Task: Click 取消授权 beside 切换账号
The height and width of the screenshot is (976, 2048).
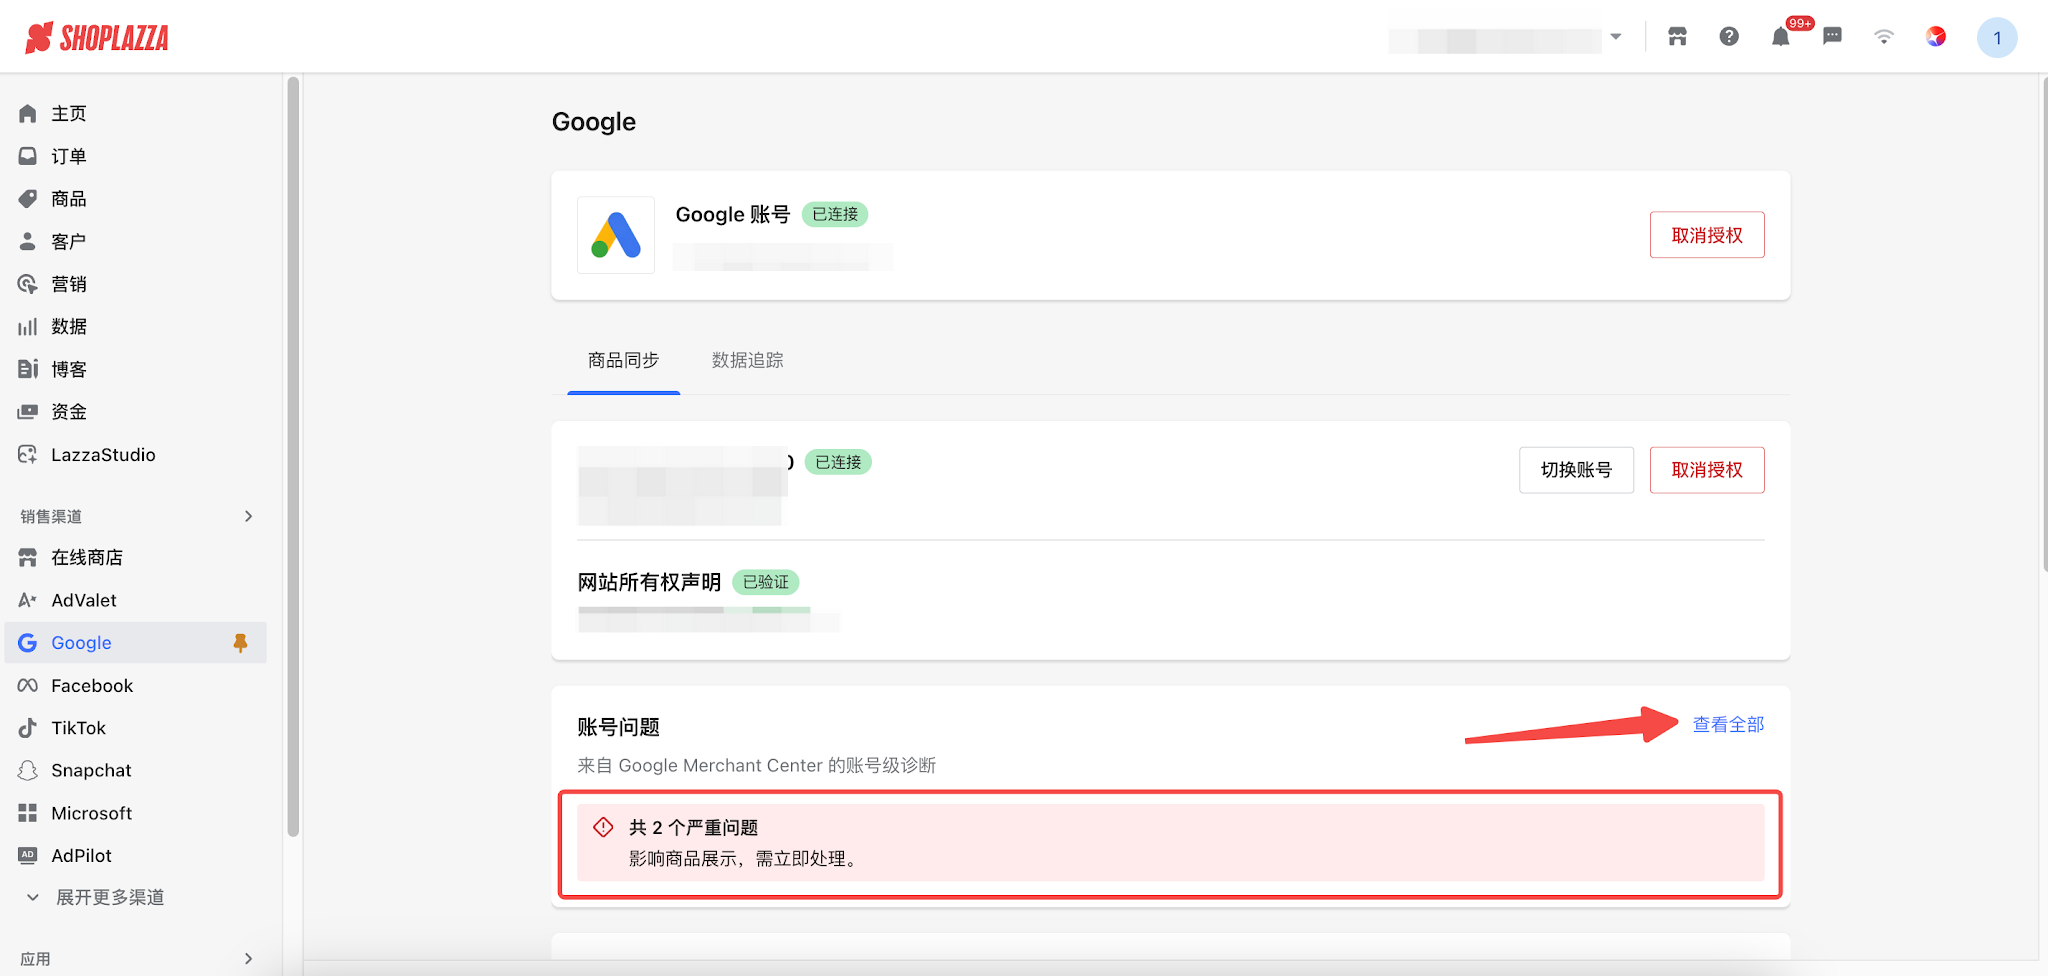Action: click(1707, 470)
